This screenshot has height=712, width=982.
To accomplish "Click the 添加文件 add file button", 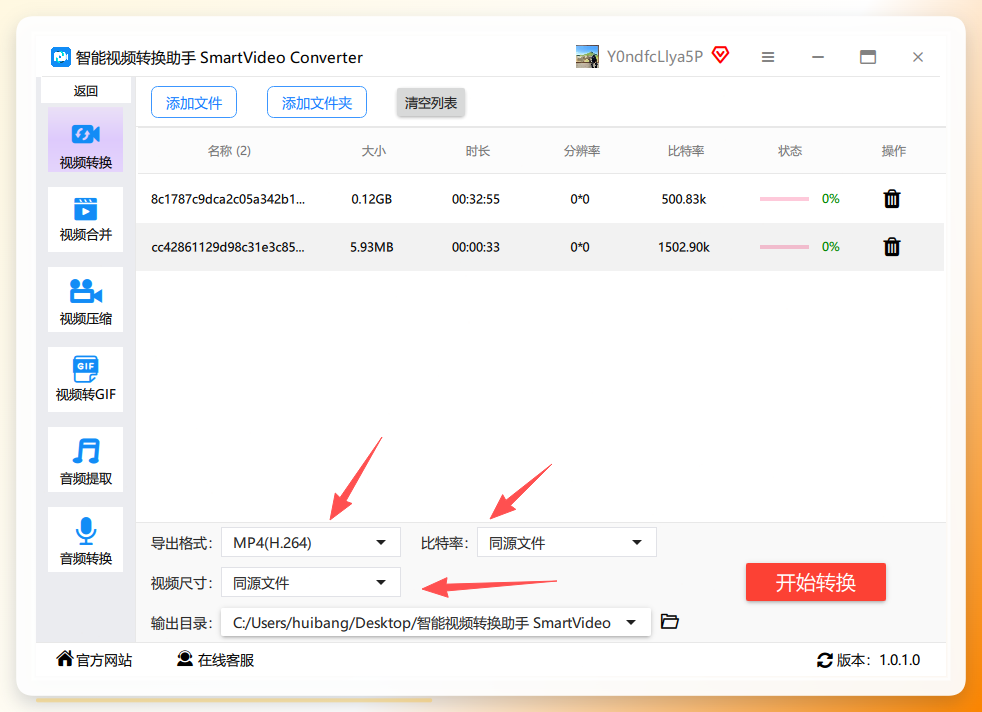I will click(x=194, y=103).
